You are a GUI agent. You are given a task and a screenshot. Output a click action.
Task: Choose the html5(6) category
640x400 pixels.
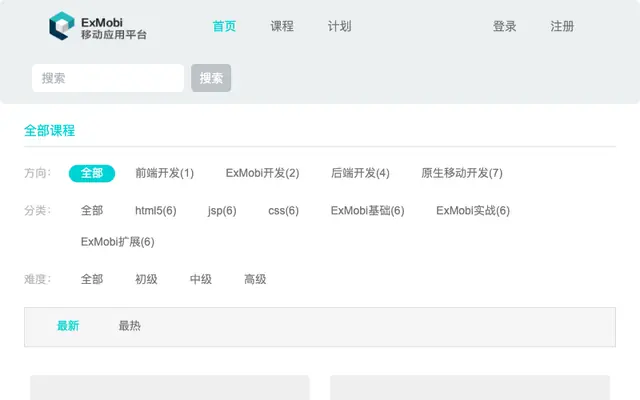(156, 211)
